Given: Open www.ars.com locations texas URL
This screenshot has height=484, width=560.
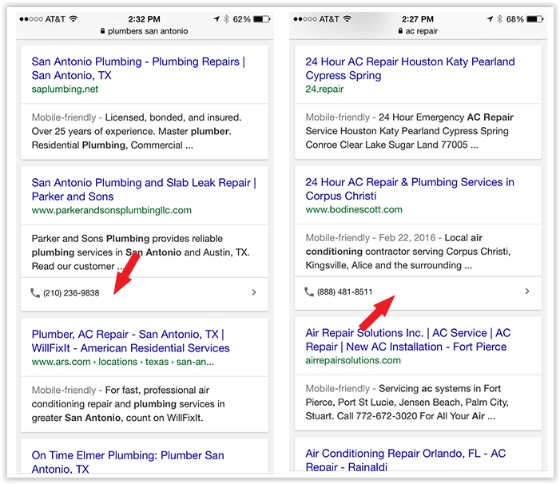Looking at the screenshot, I should pyautogui.click(x=123, y=362).
